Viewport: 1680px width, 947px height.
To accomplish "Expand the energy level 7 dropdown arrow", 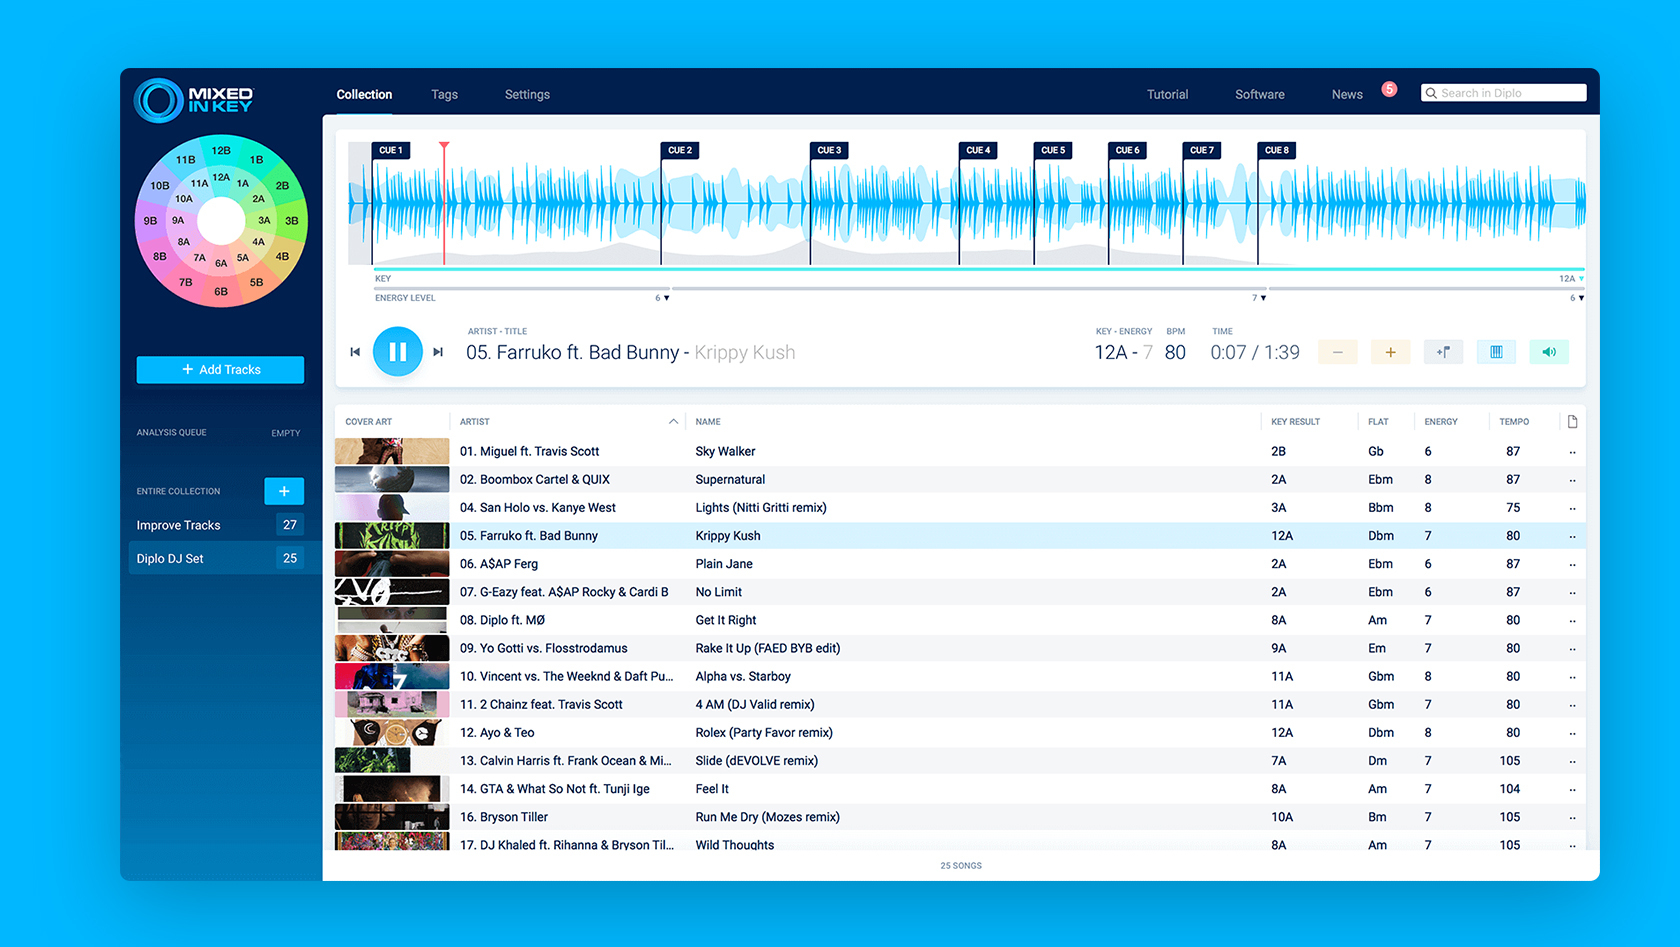I will point(1263,298).
